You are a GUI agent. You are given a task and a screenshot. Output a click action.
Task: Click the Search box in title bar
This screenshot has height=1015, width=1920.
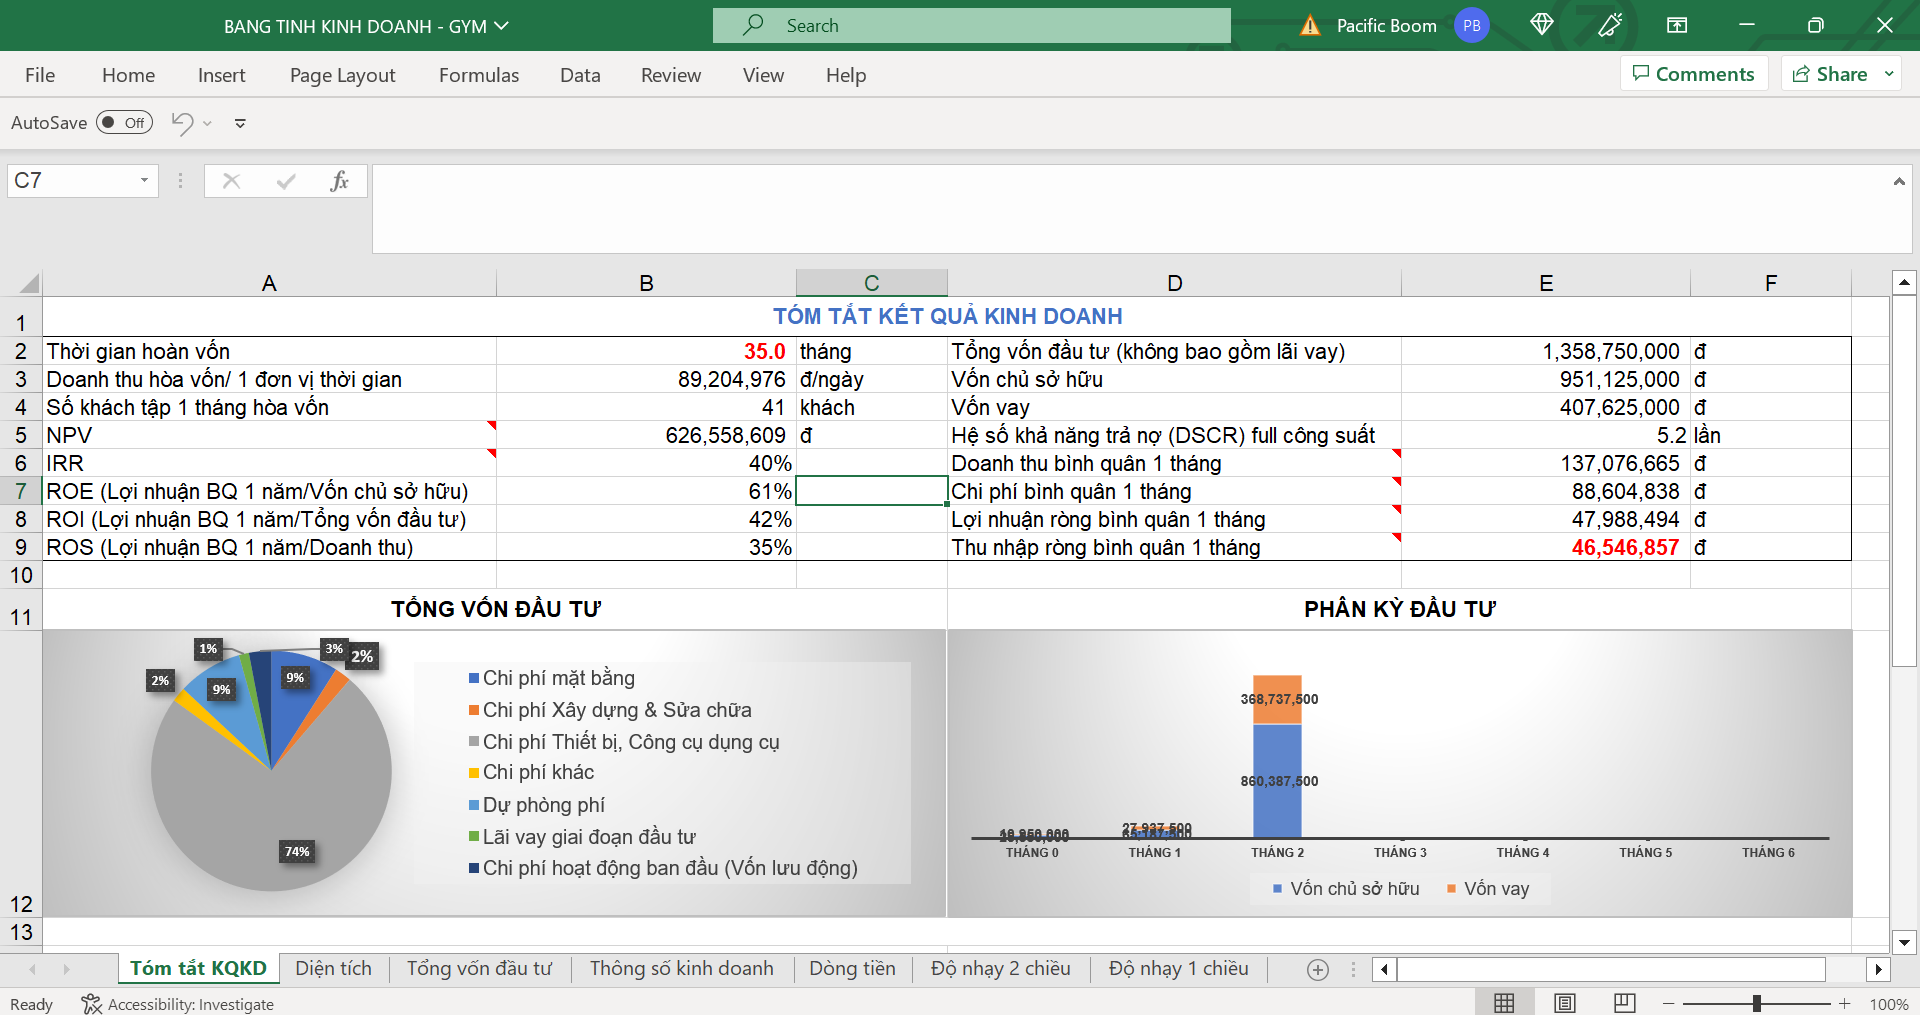[x=971, y=26]
